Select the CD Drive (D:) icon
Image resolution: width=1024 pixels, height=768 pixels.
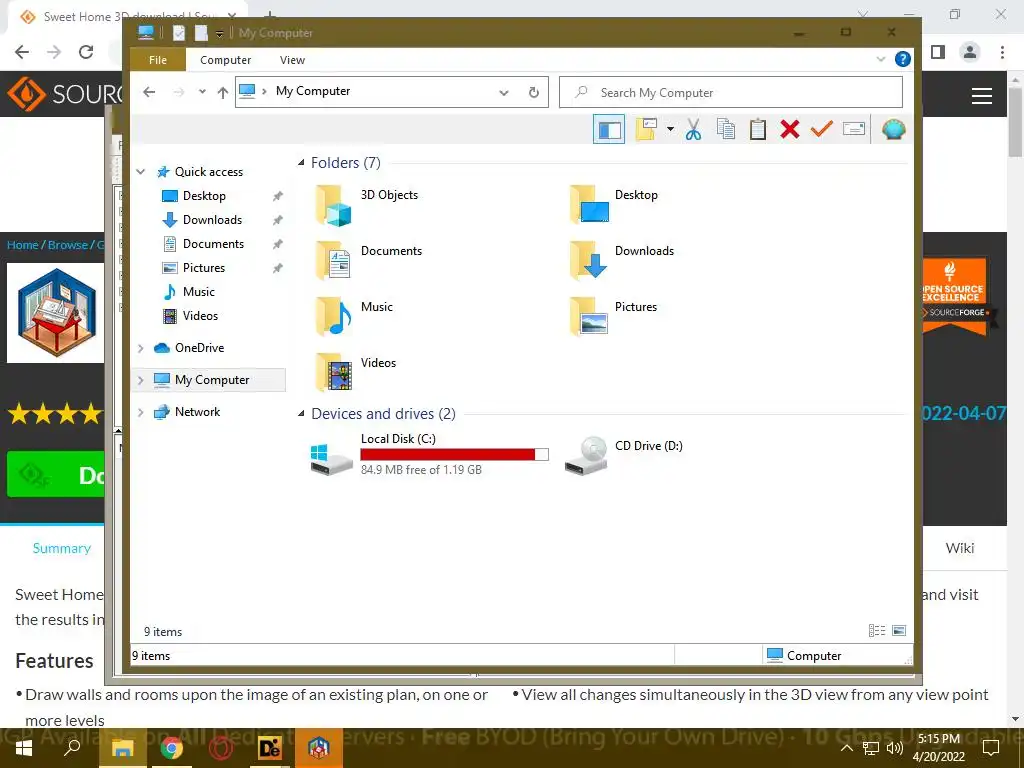click(x=585, y=456)
